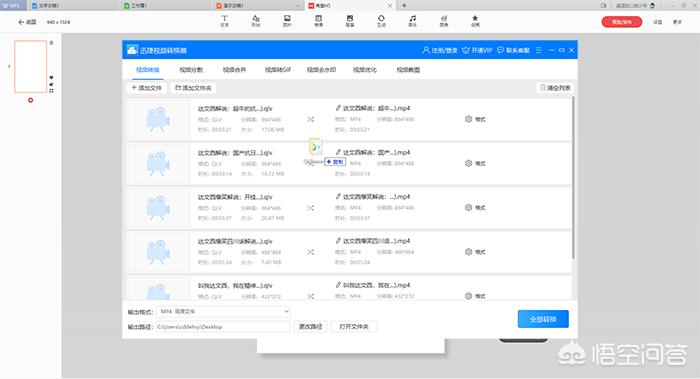
Task: Click the Text tool in WPS toolbar
Action: click(224, 21)
